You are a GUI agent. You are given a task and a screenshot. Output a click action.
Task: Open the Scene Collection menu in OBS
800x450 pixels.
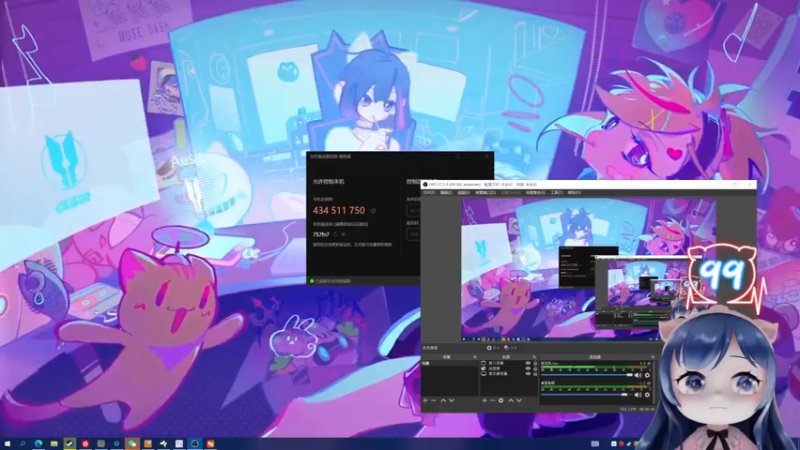point(536,193)
